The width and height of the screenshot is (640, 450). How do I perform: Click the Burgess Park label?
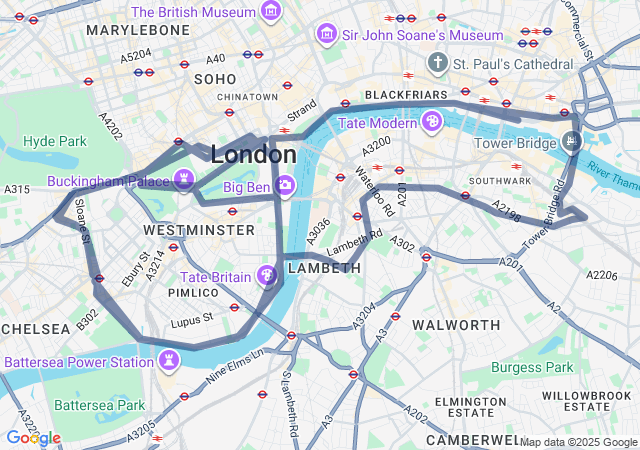tap(532, 368)
